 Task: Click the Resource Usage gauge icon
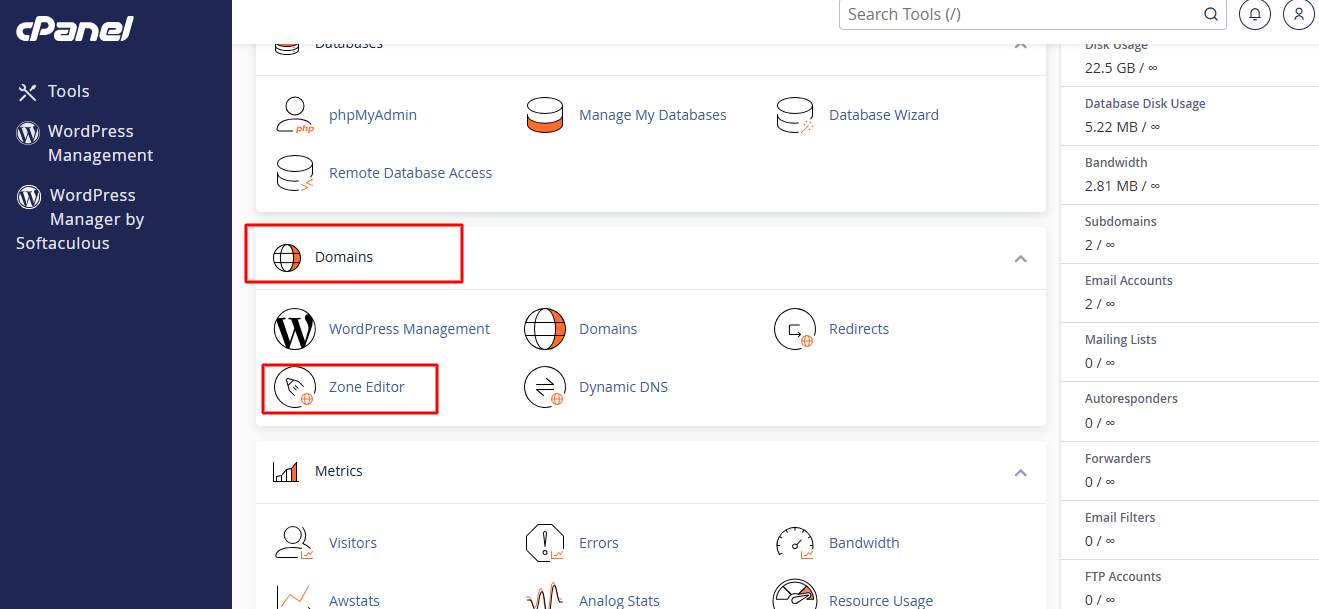795,595
